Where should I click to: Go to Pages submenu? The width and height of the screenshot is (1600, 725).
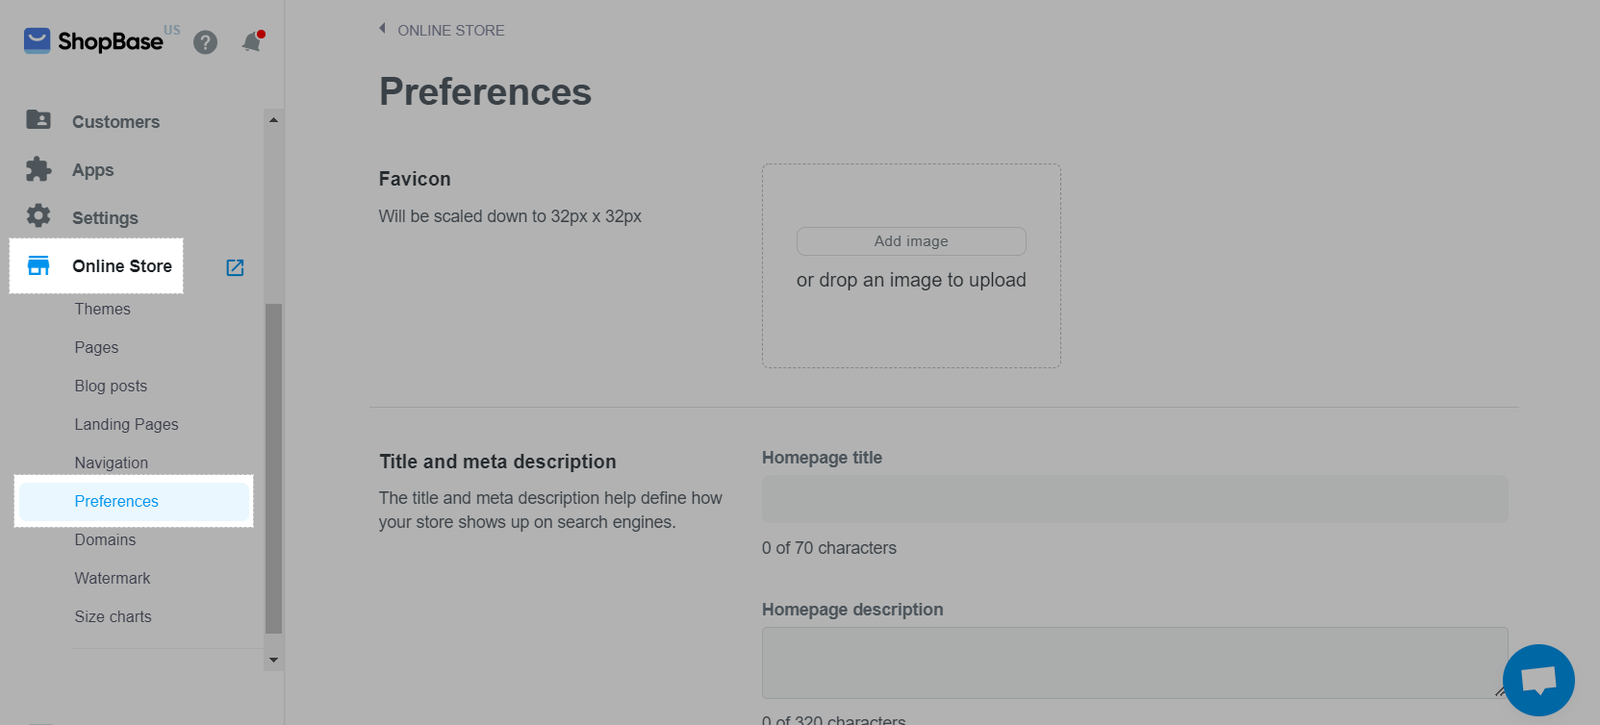coord(96,347)
